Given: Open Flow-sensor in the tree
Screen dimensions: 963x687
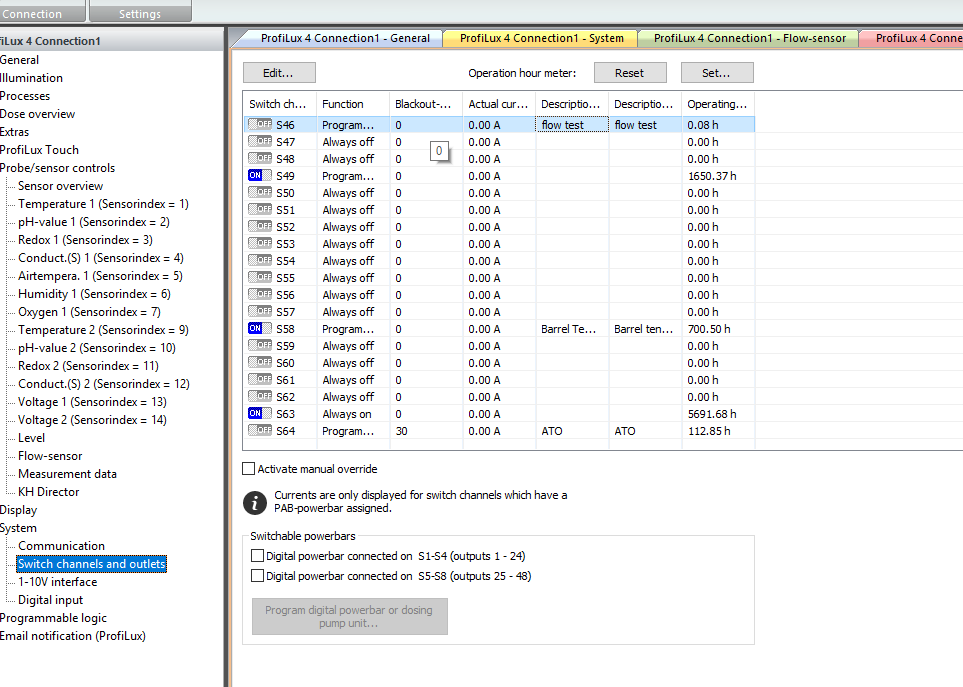Looking at the screenshot, I should (x=50, y=456).
